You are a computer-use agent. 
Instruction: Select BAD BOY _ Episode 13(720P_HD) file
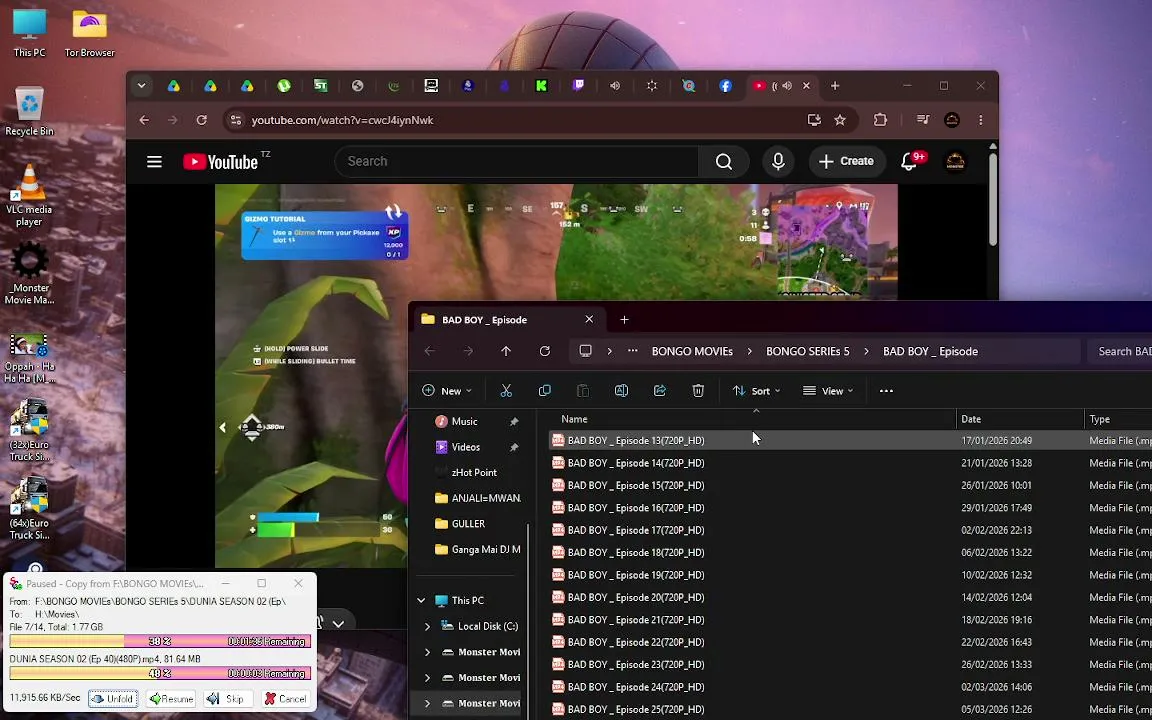click(x=850, y=441)
